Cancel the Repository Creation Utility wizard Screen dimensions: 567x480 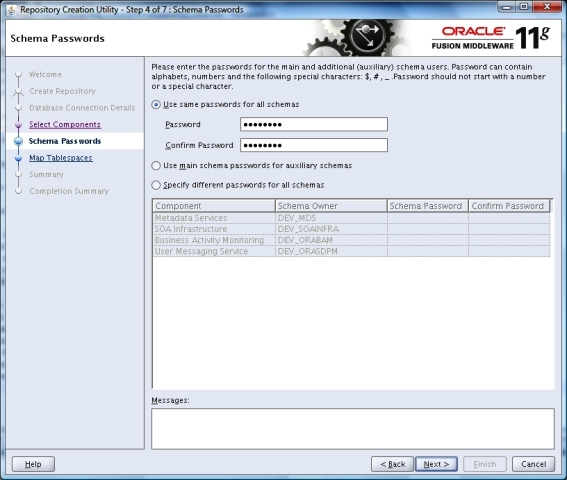pyautogui.click(x=533, y=464)
